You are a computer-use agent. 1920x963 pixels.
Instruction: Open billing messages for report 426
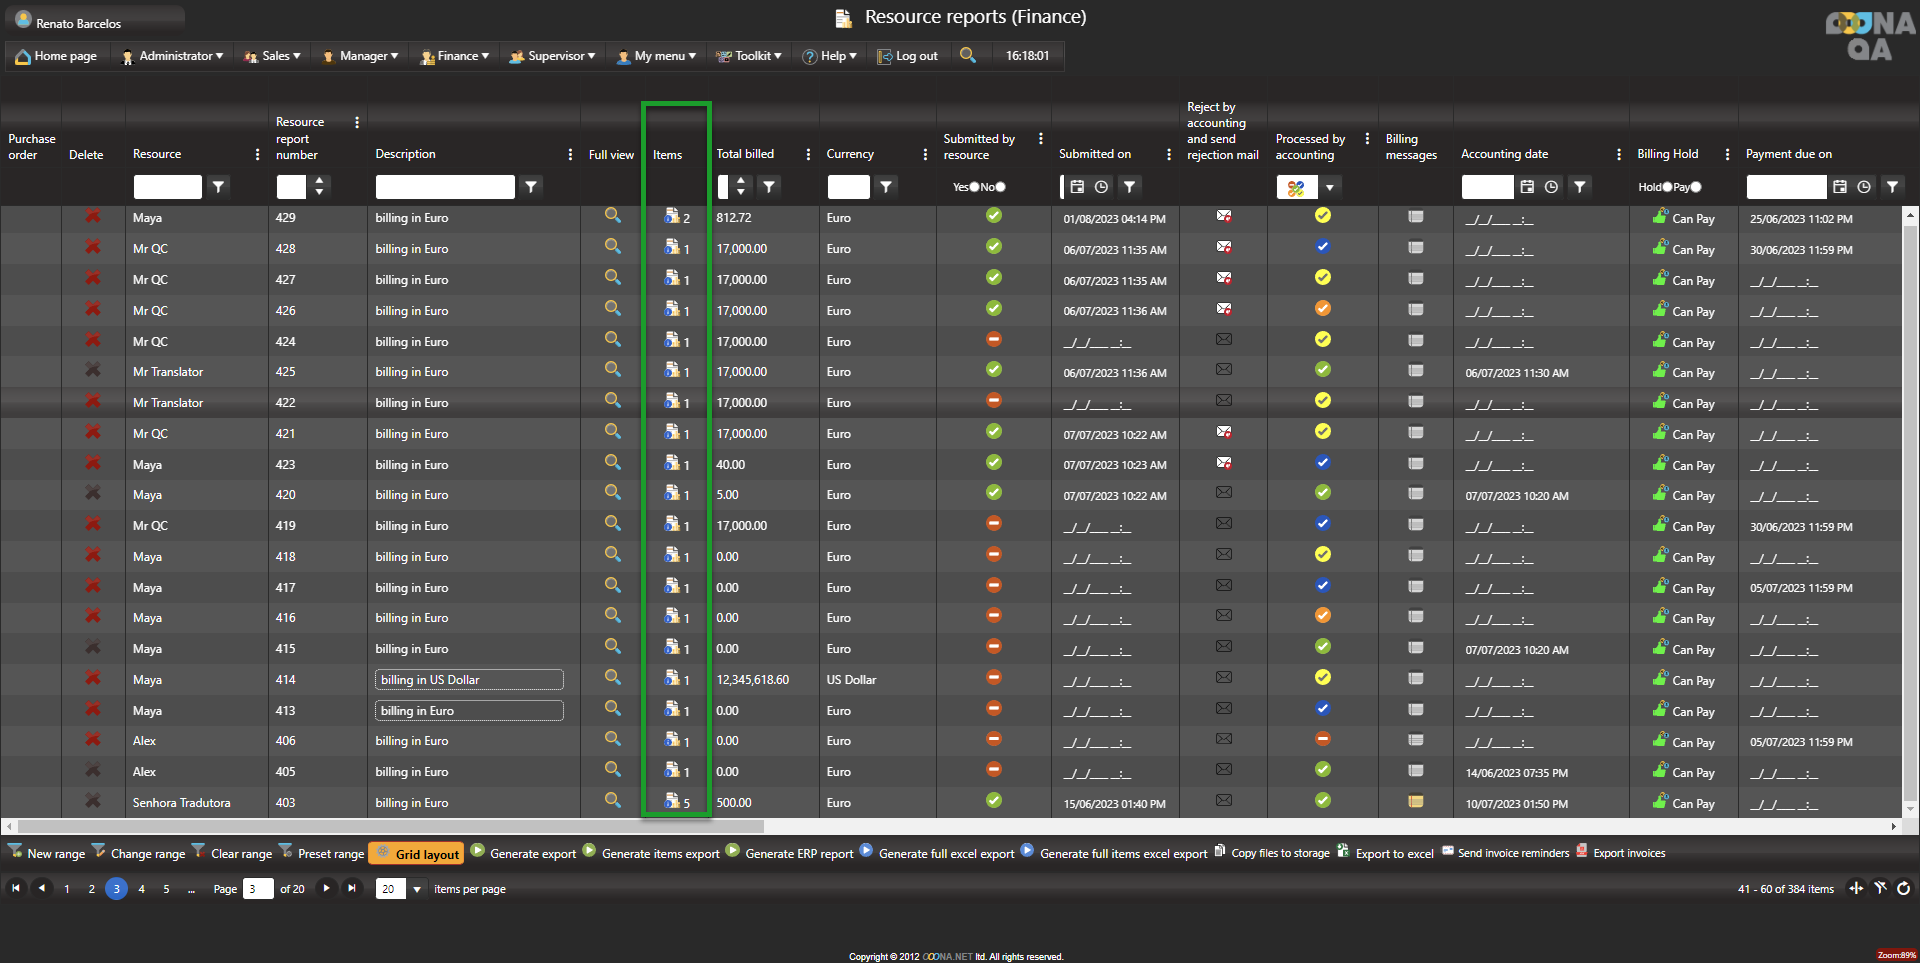point(1415,310)
